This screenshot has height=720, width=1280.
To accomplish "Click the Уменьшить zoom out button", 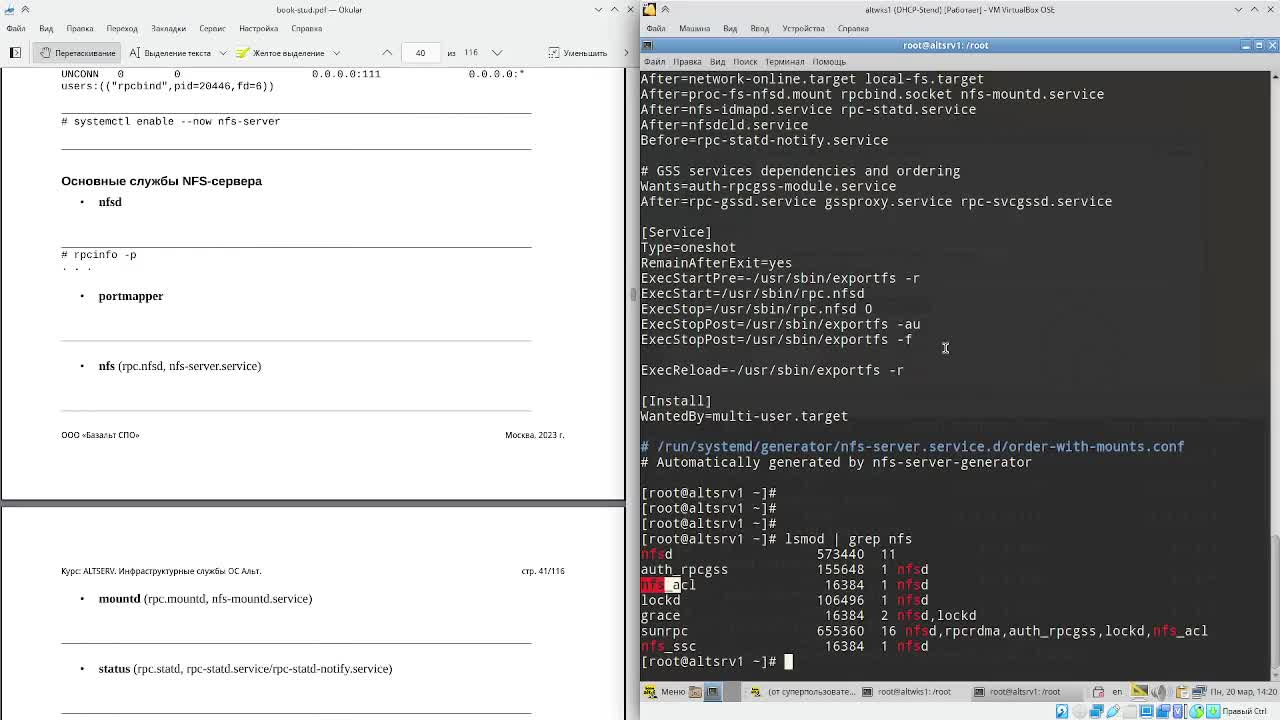I will (578, 52).
